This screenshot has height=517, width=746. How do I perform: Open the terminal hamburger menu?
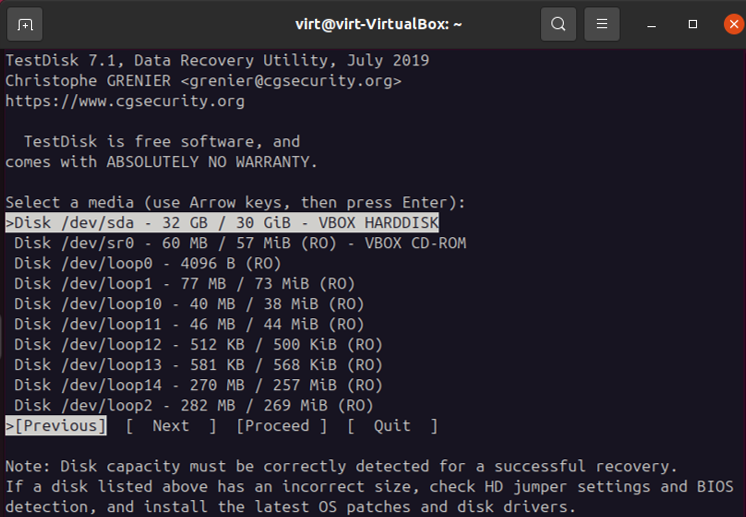point(602,24)
